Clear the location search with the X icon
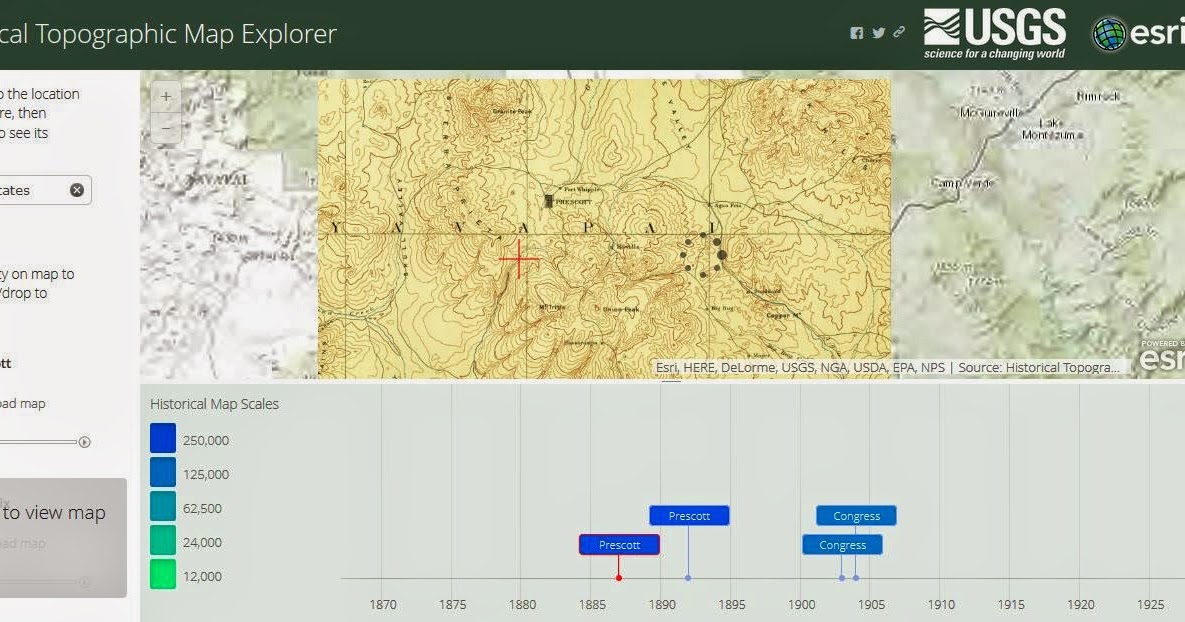Screen dimensions: 1185x622 tap(77, 190)
